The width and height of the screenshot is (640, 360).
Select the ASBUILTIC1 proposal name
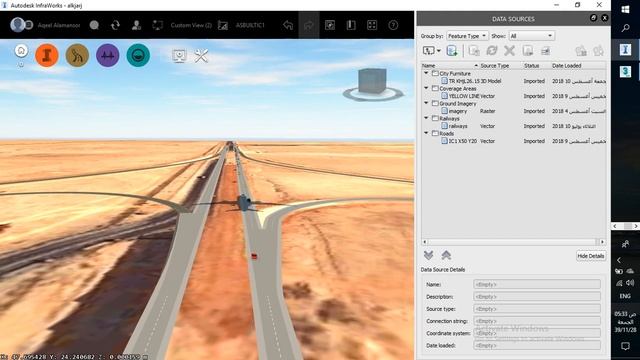250,25
